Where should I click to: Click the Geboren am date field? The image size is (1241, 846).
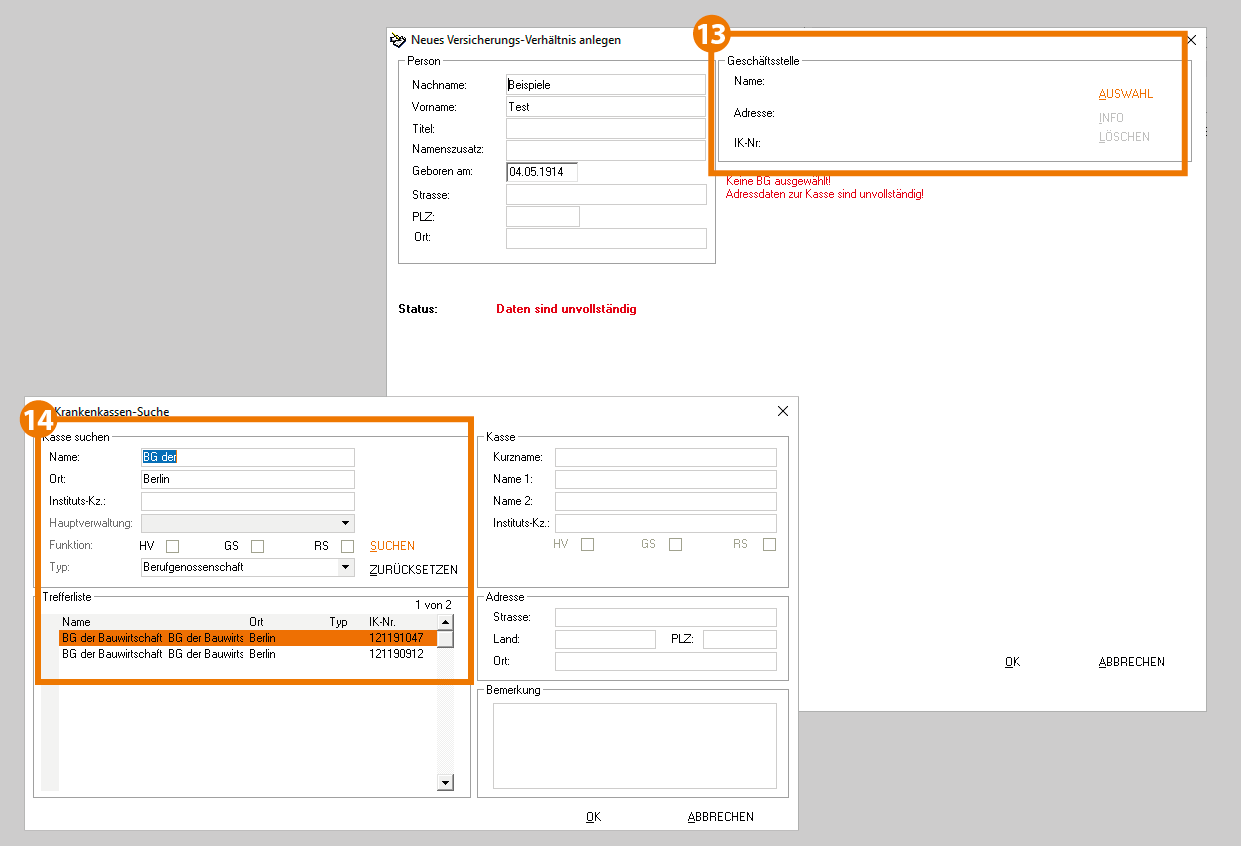click(541, 172)
